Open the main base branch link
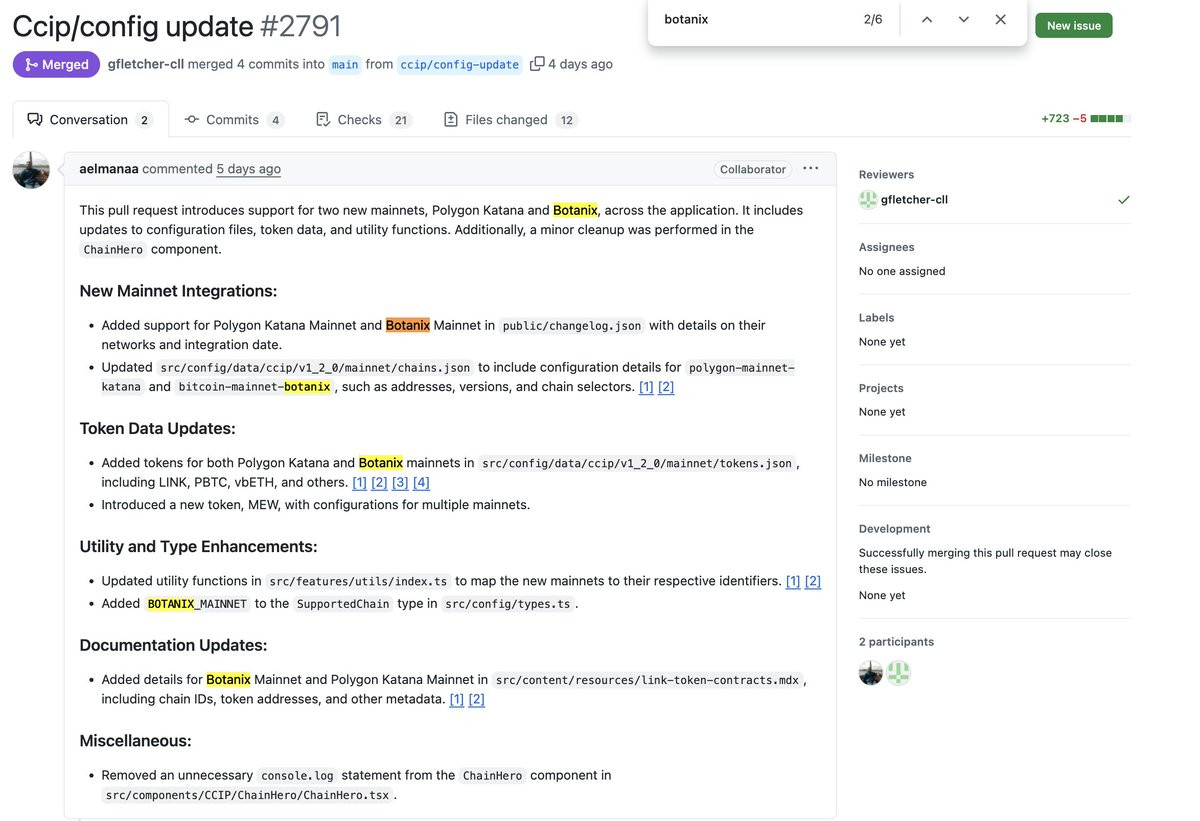 (345, 64)
